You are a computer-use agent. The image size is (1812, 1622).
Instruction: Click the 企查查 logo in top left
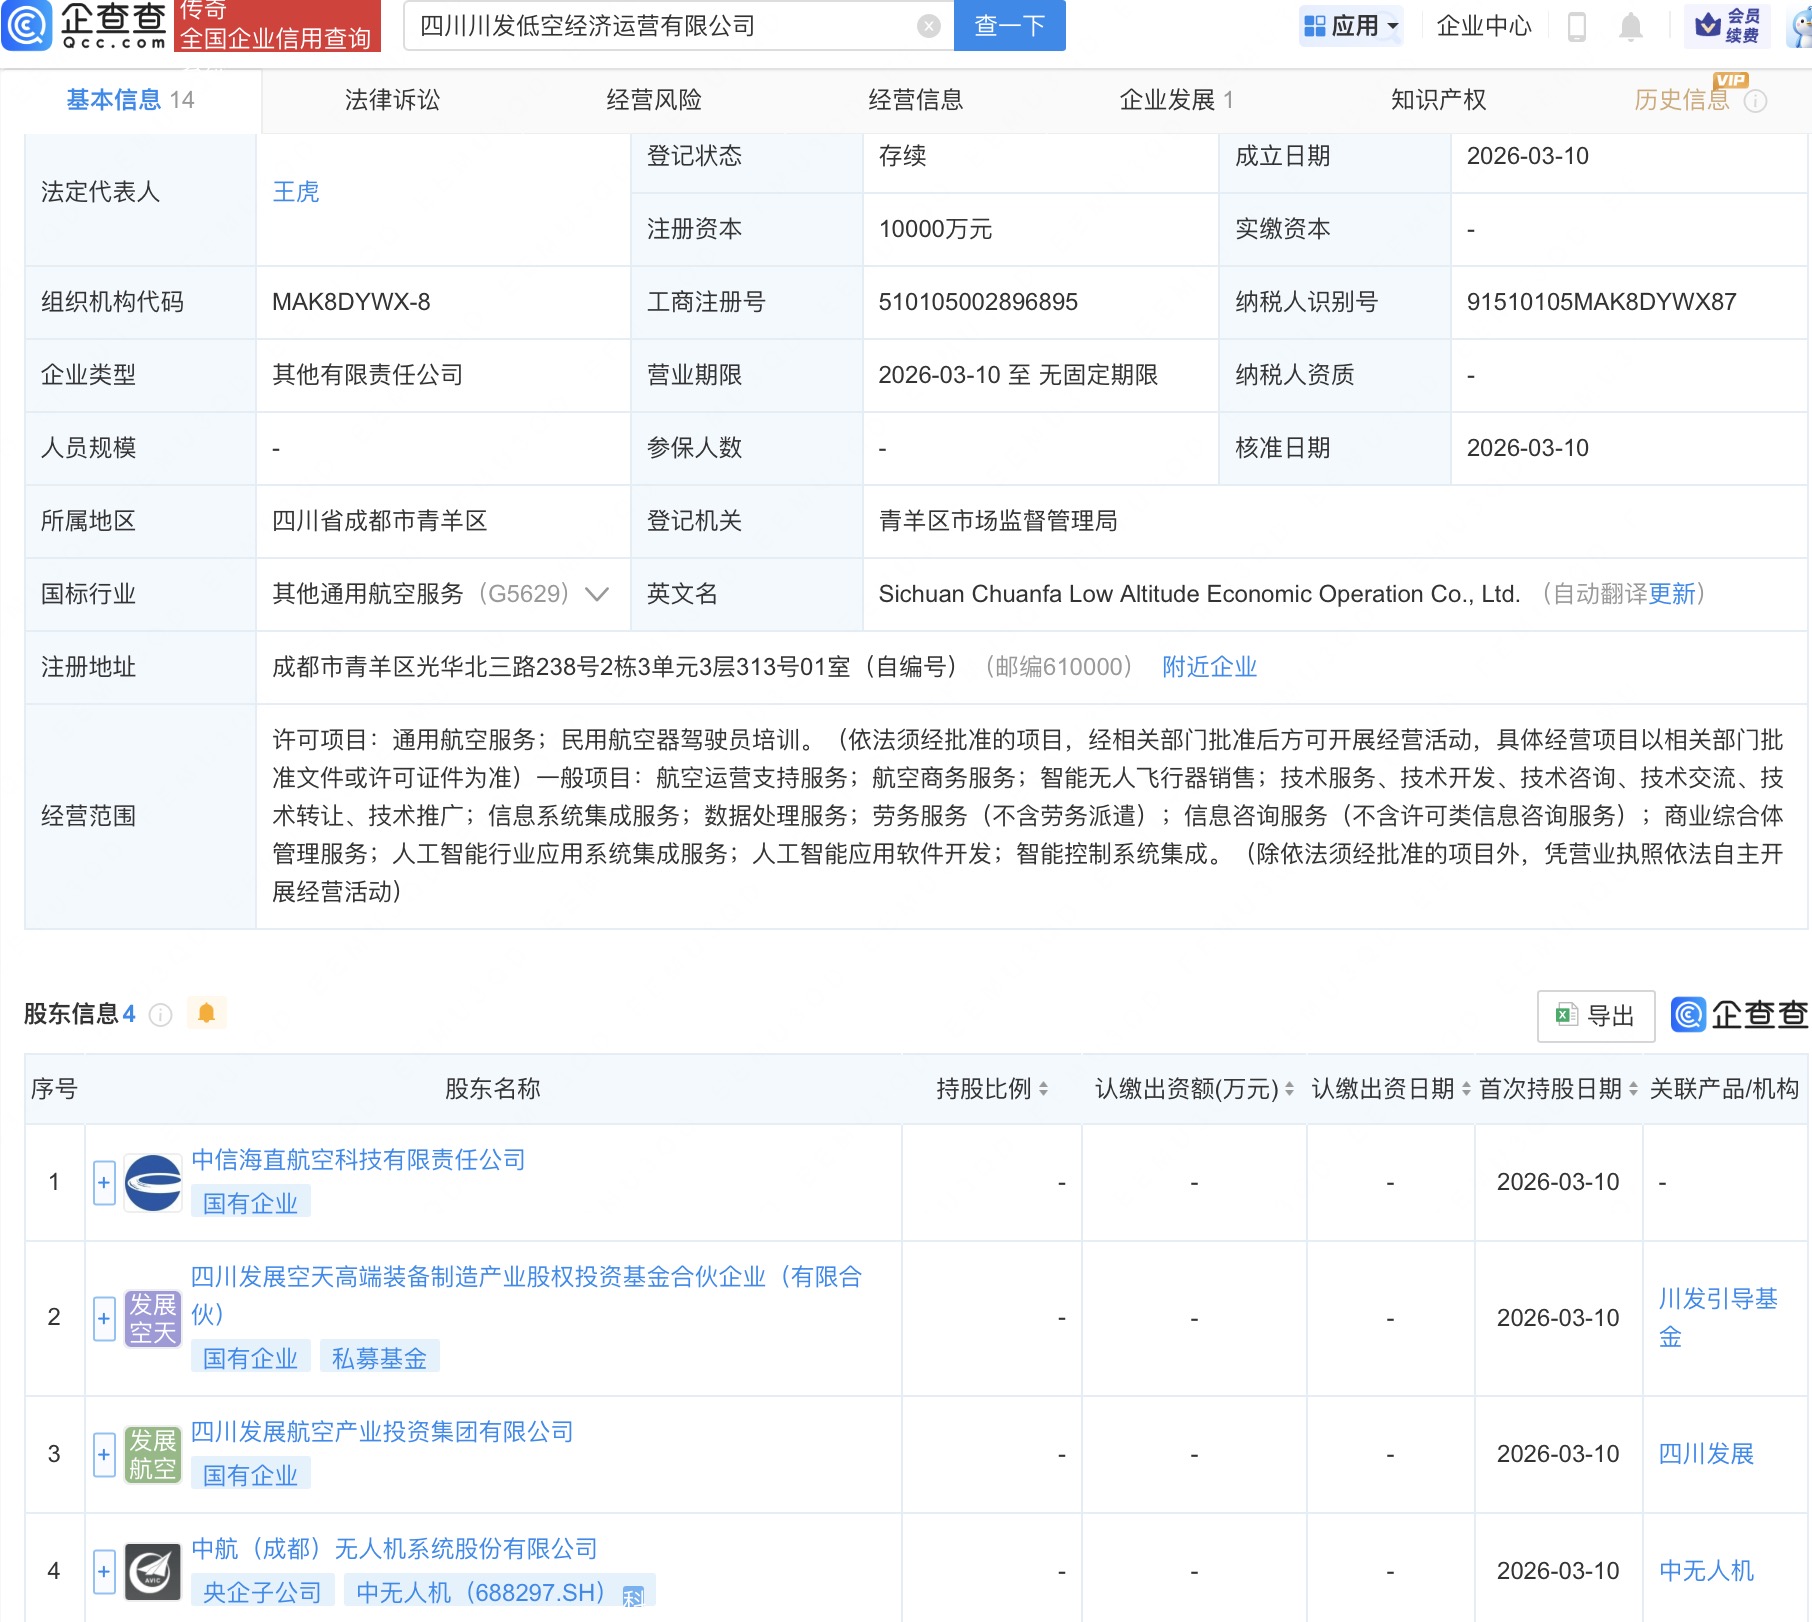click(85, 27)
